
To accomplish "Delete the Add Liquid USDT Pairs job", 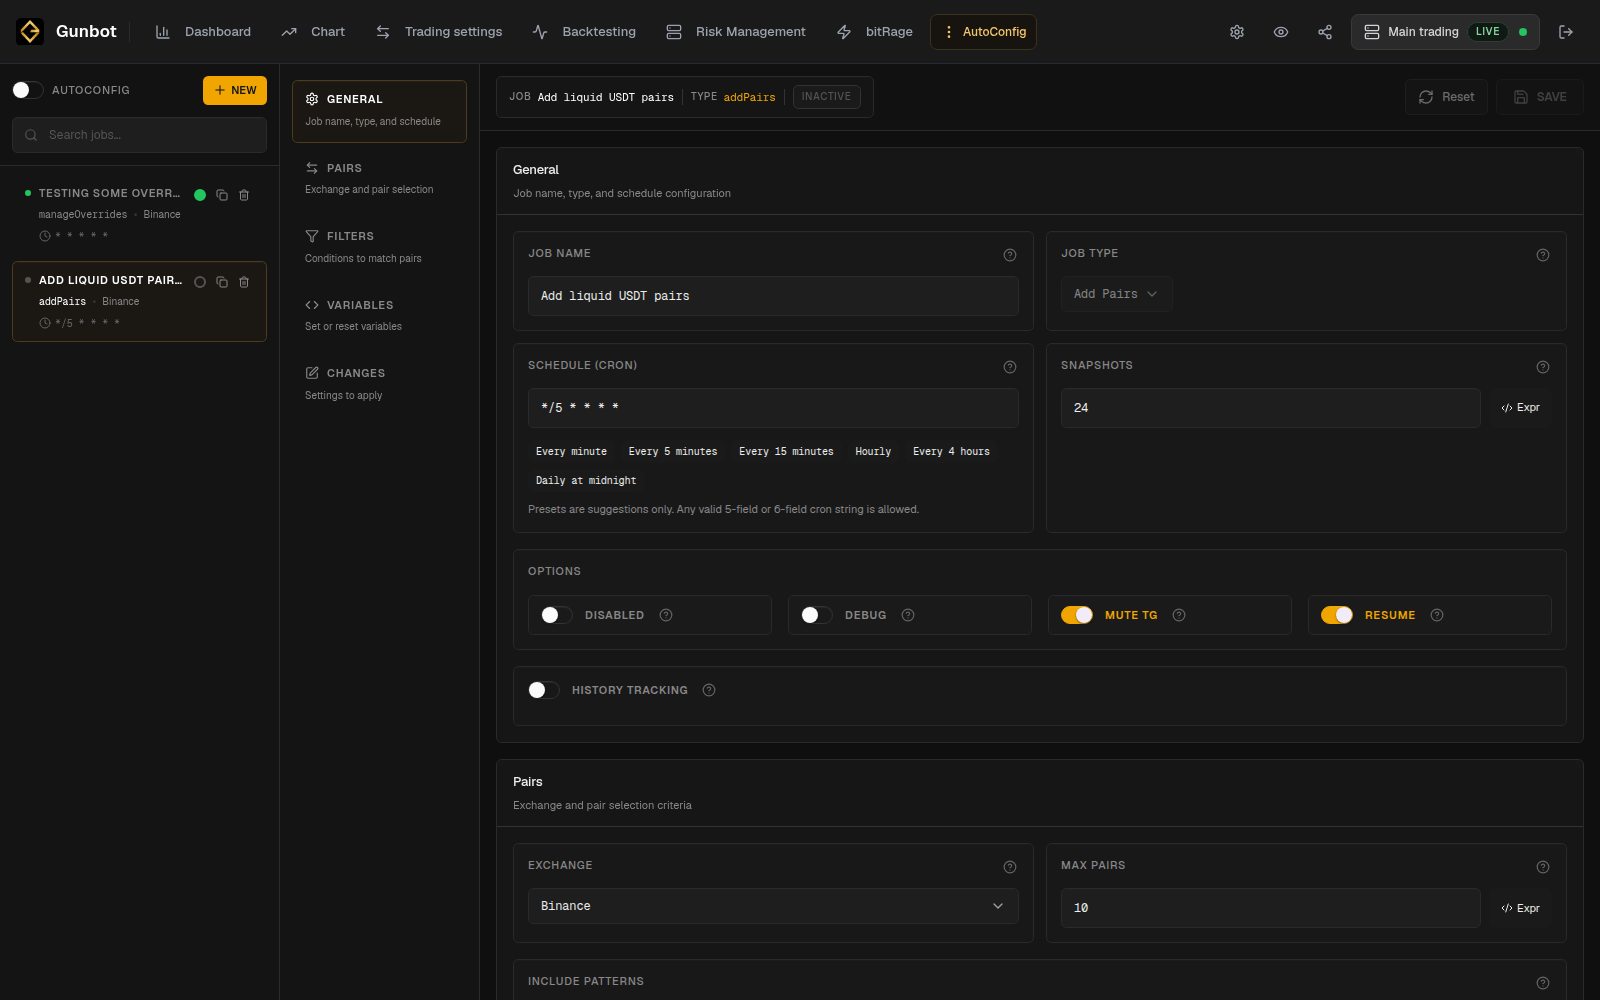I will pyautogui.click(x=244, y=282).
